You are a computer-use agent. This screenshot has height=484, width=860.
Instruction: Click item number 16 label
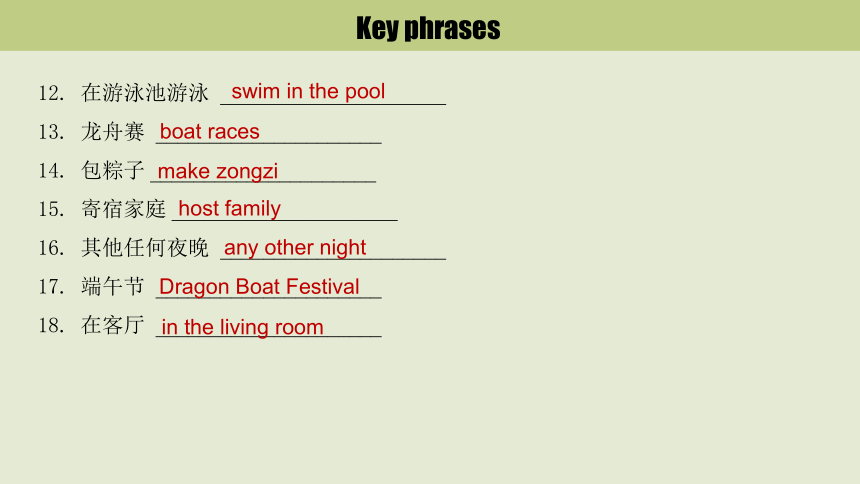point(51,248)
